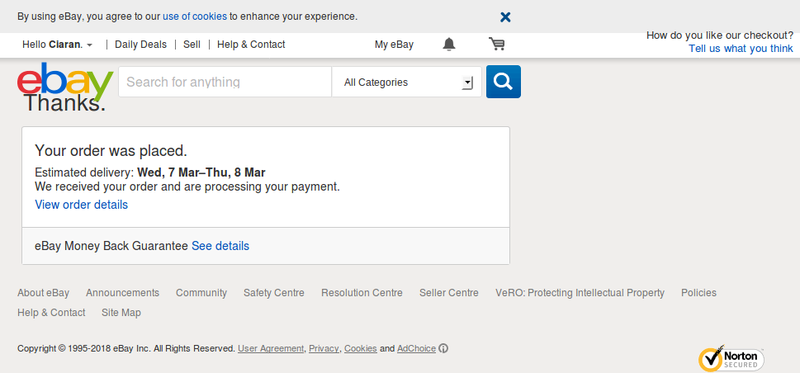Image resolution: width=800 pixels, height=373 pixels.
Task: Click the Search for anything field
Action: (x=225, y=82)
